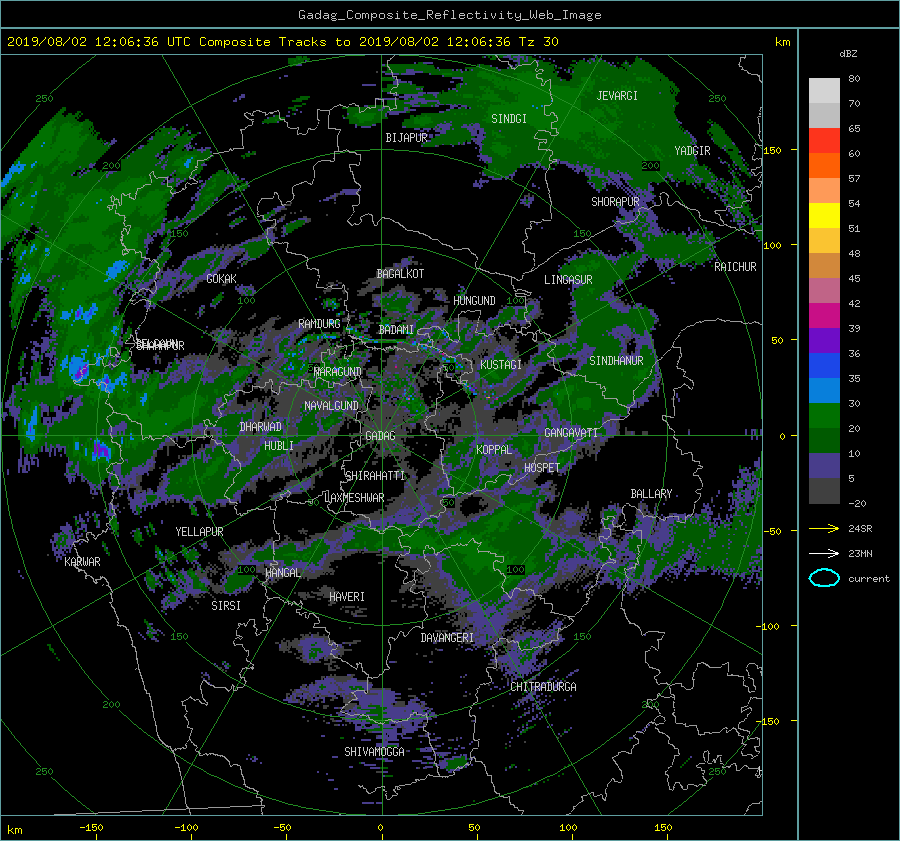Click the GANGAVATI city label
The image size is (900, 841).
[x=571, y=433]
